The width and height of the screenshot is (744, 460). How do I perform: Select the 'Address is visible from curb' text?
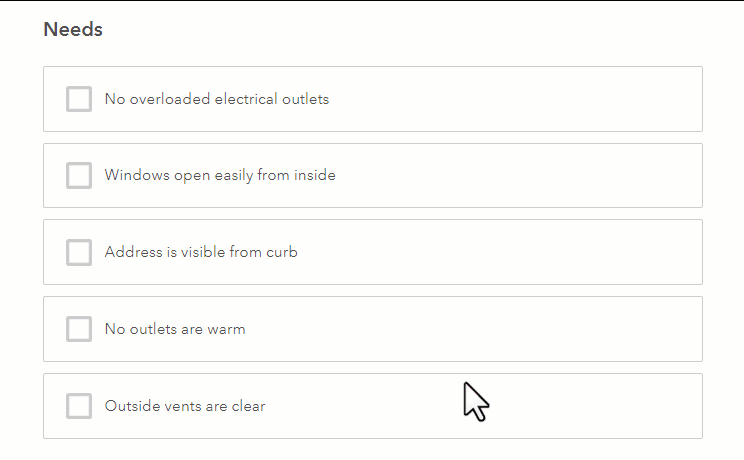click(x=201, y=252)
